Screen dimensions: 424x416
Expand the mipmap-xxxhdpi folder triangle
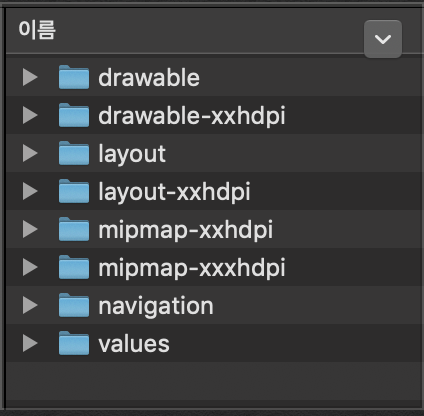click(30, 267)
